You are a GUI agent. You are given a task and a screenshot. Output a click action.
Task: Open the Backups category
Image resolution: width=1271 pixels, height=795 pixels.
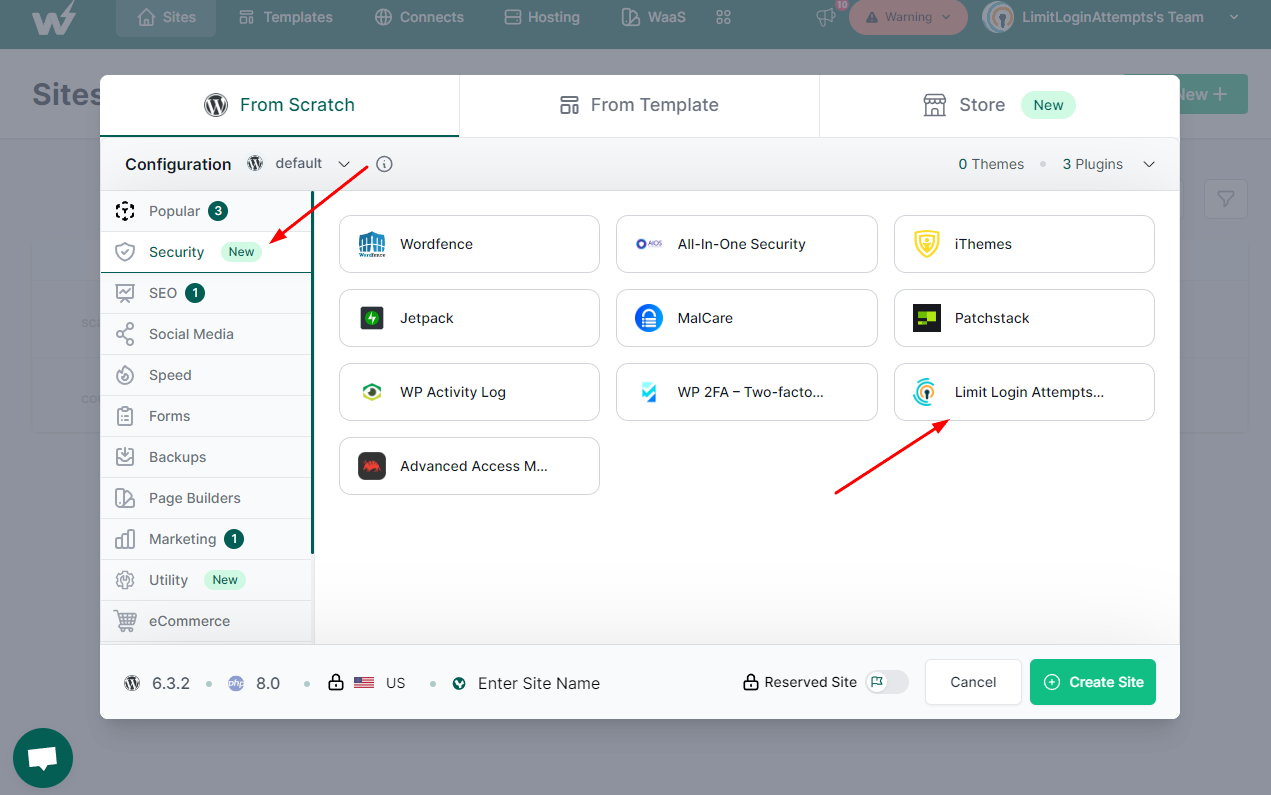pyautogui.click(x=206, y=457)
